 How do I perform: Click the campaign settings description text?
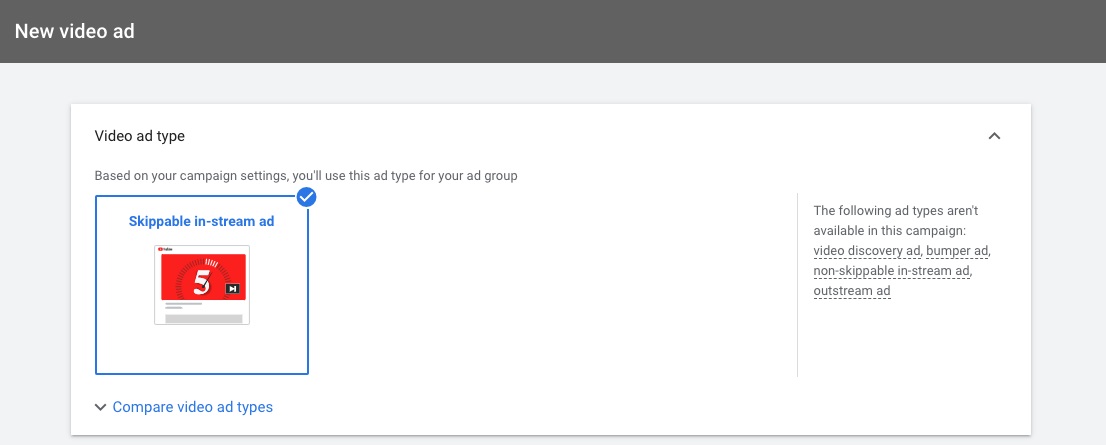[306, 176]
